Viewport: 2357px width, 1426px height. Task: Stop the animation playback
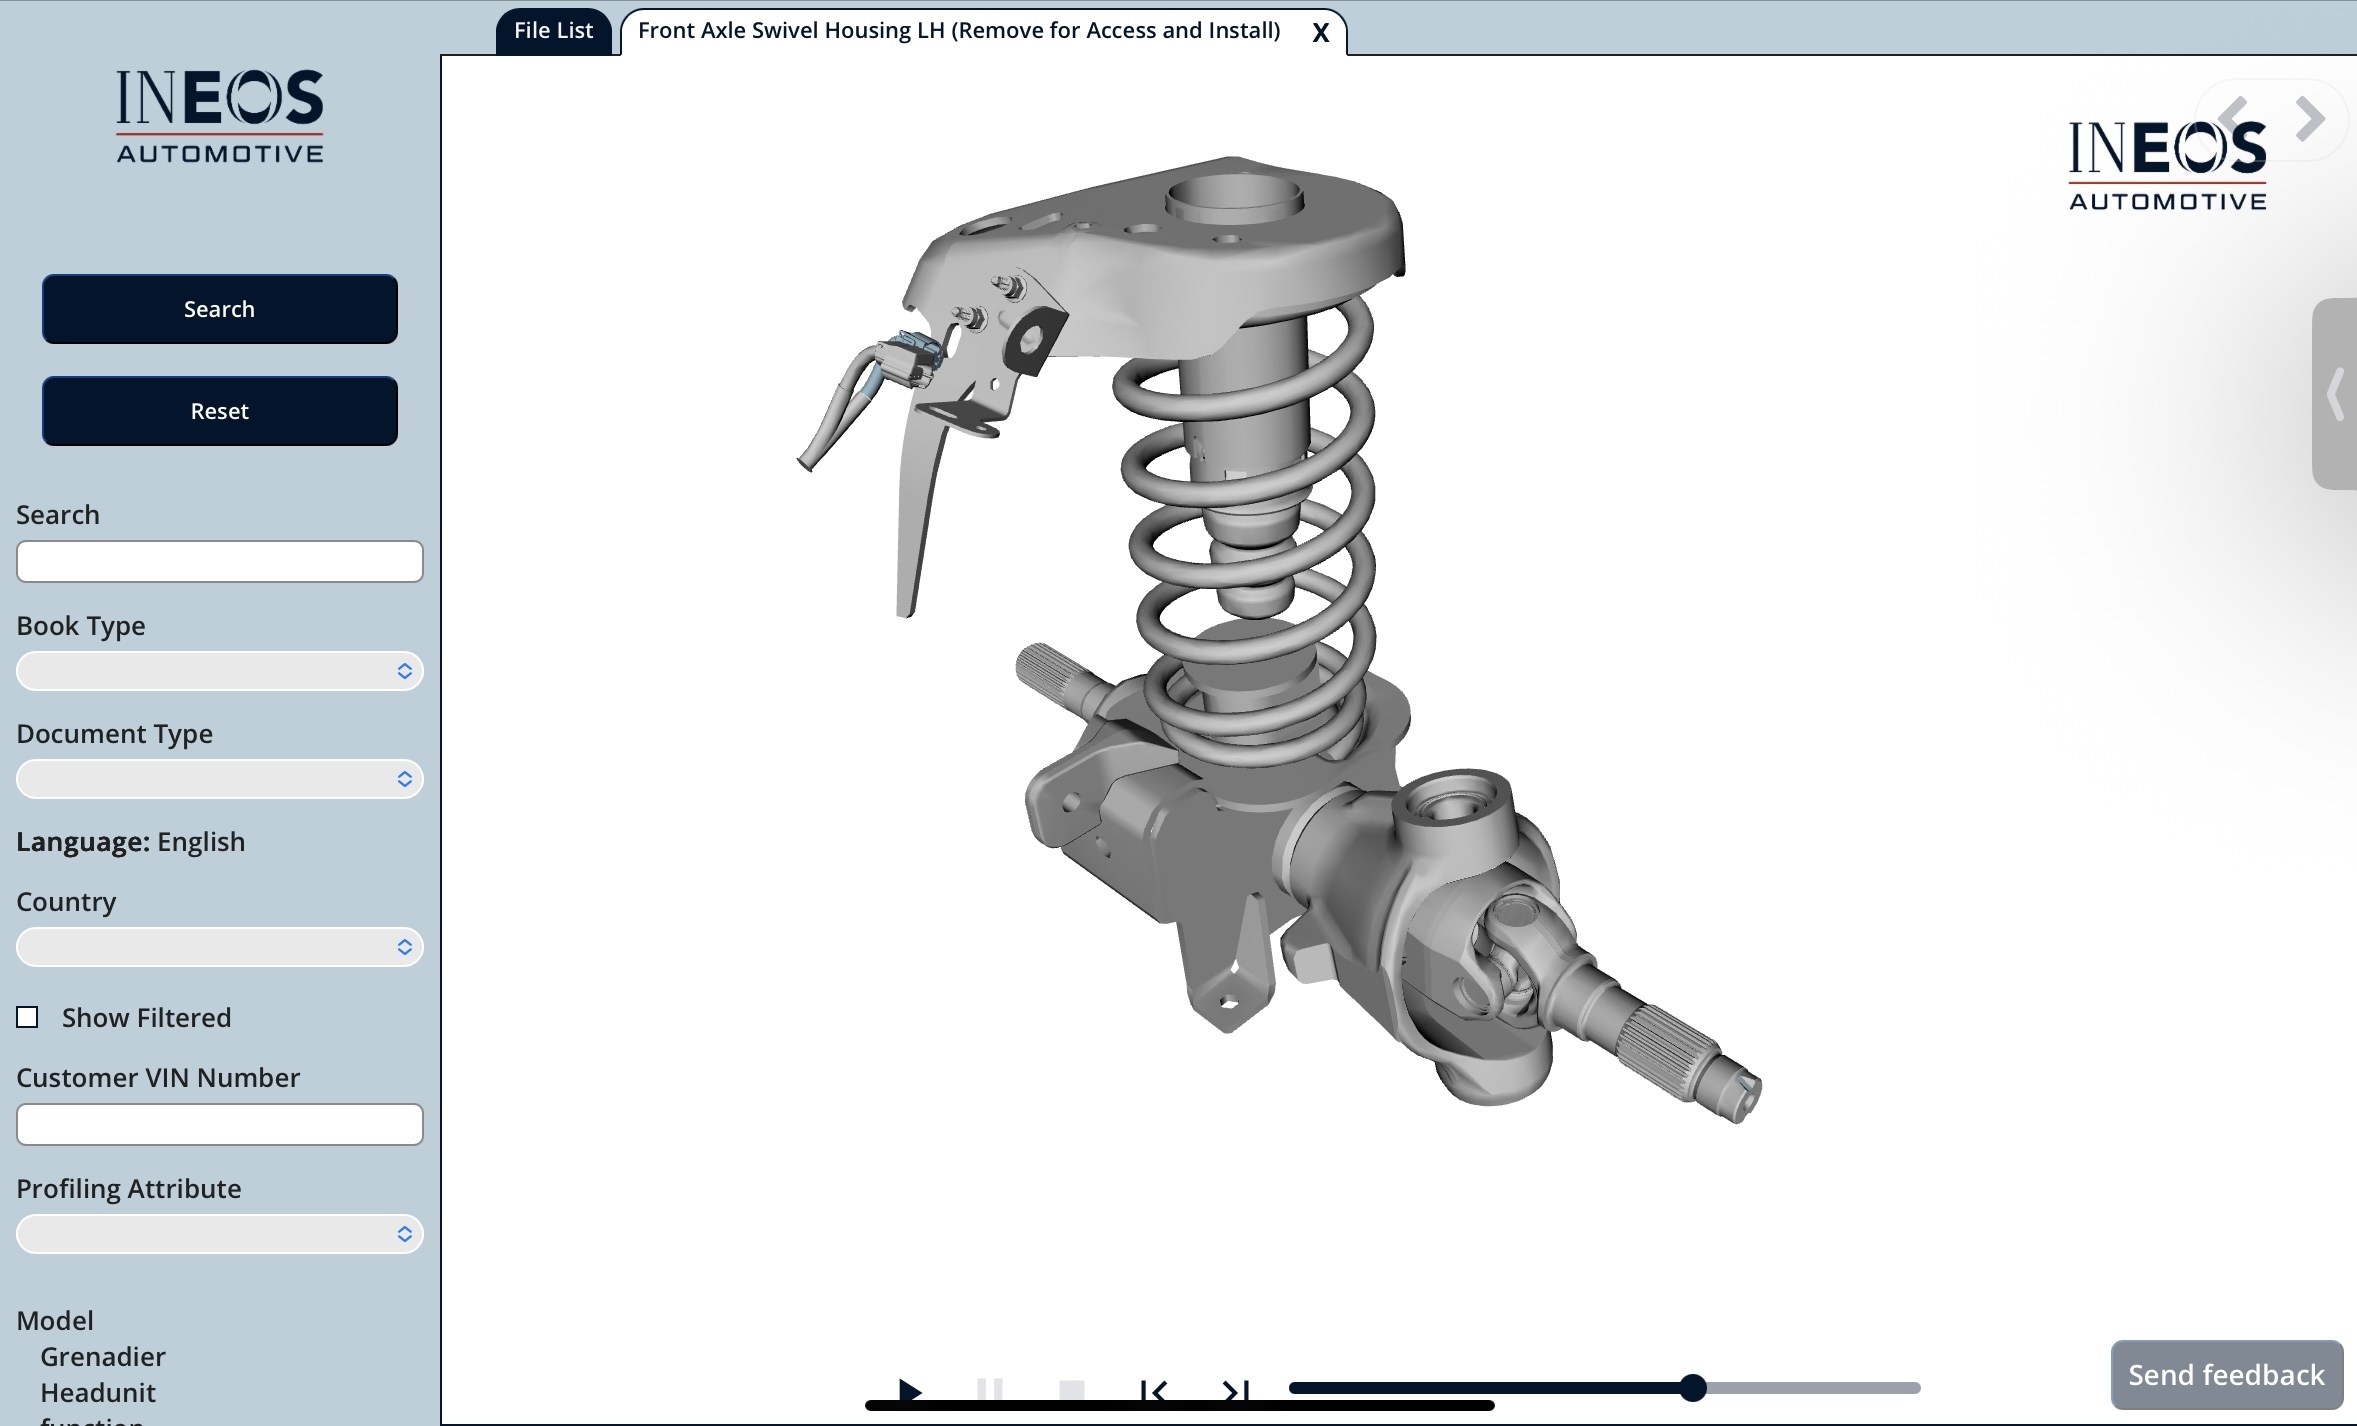pos(1071,1390)
